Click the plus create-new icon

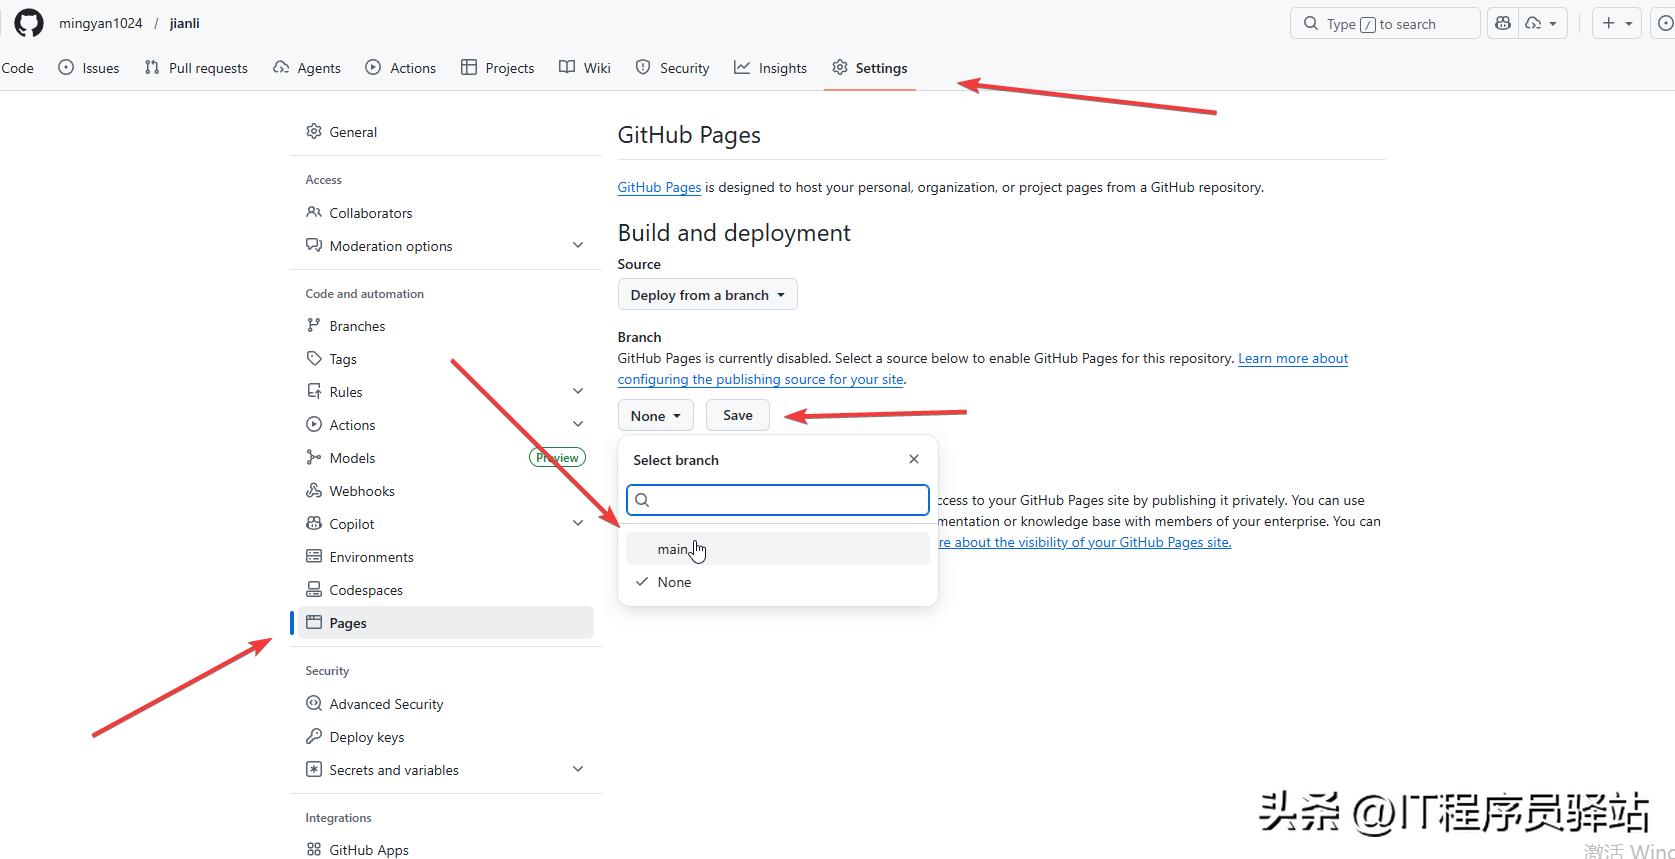click(x=1608, y=23)
